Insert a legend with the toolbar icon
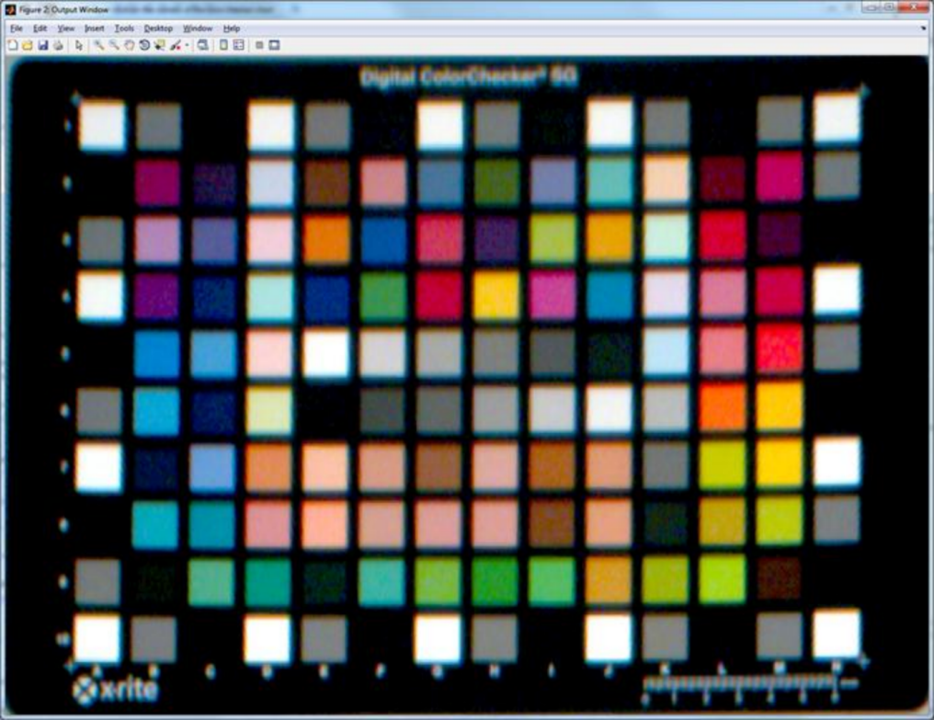 click(239, 45)
